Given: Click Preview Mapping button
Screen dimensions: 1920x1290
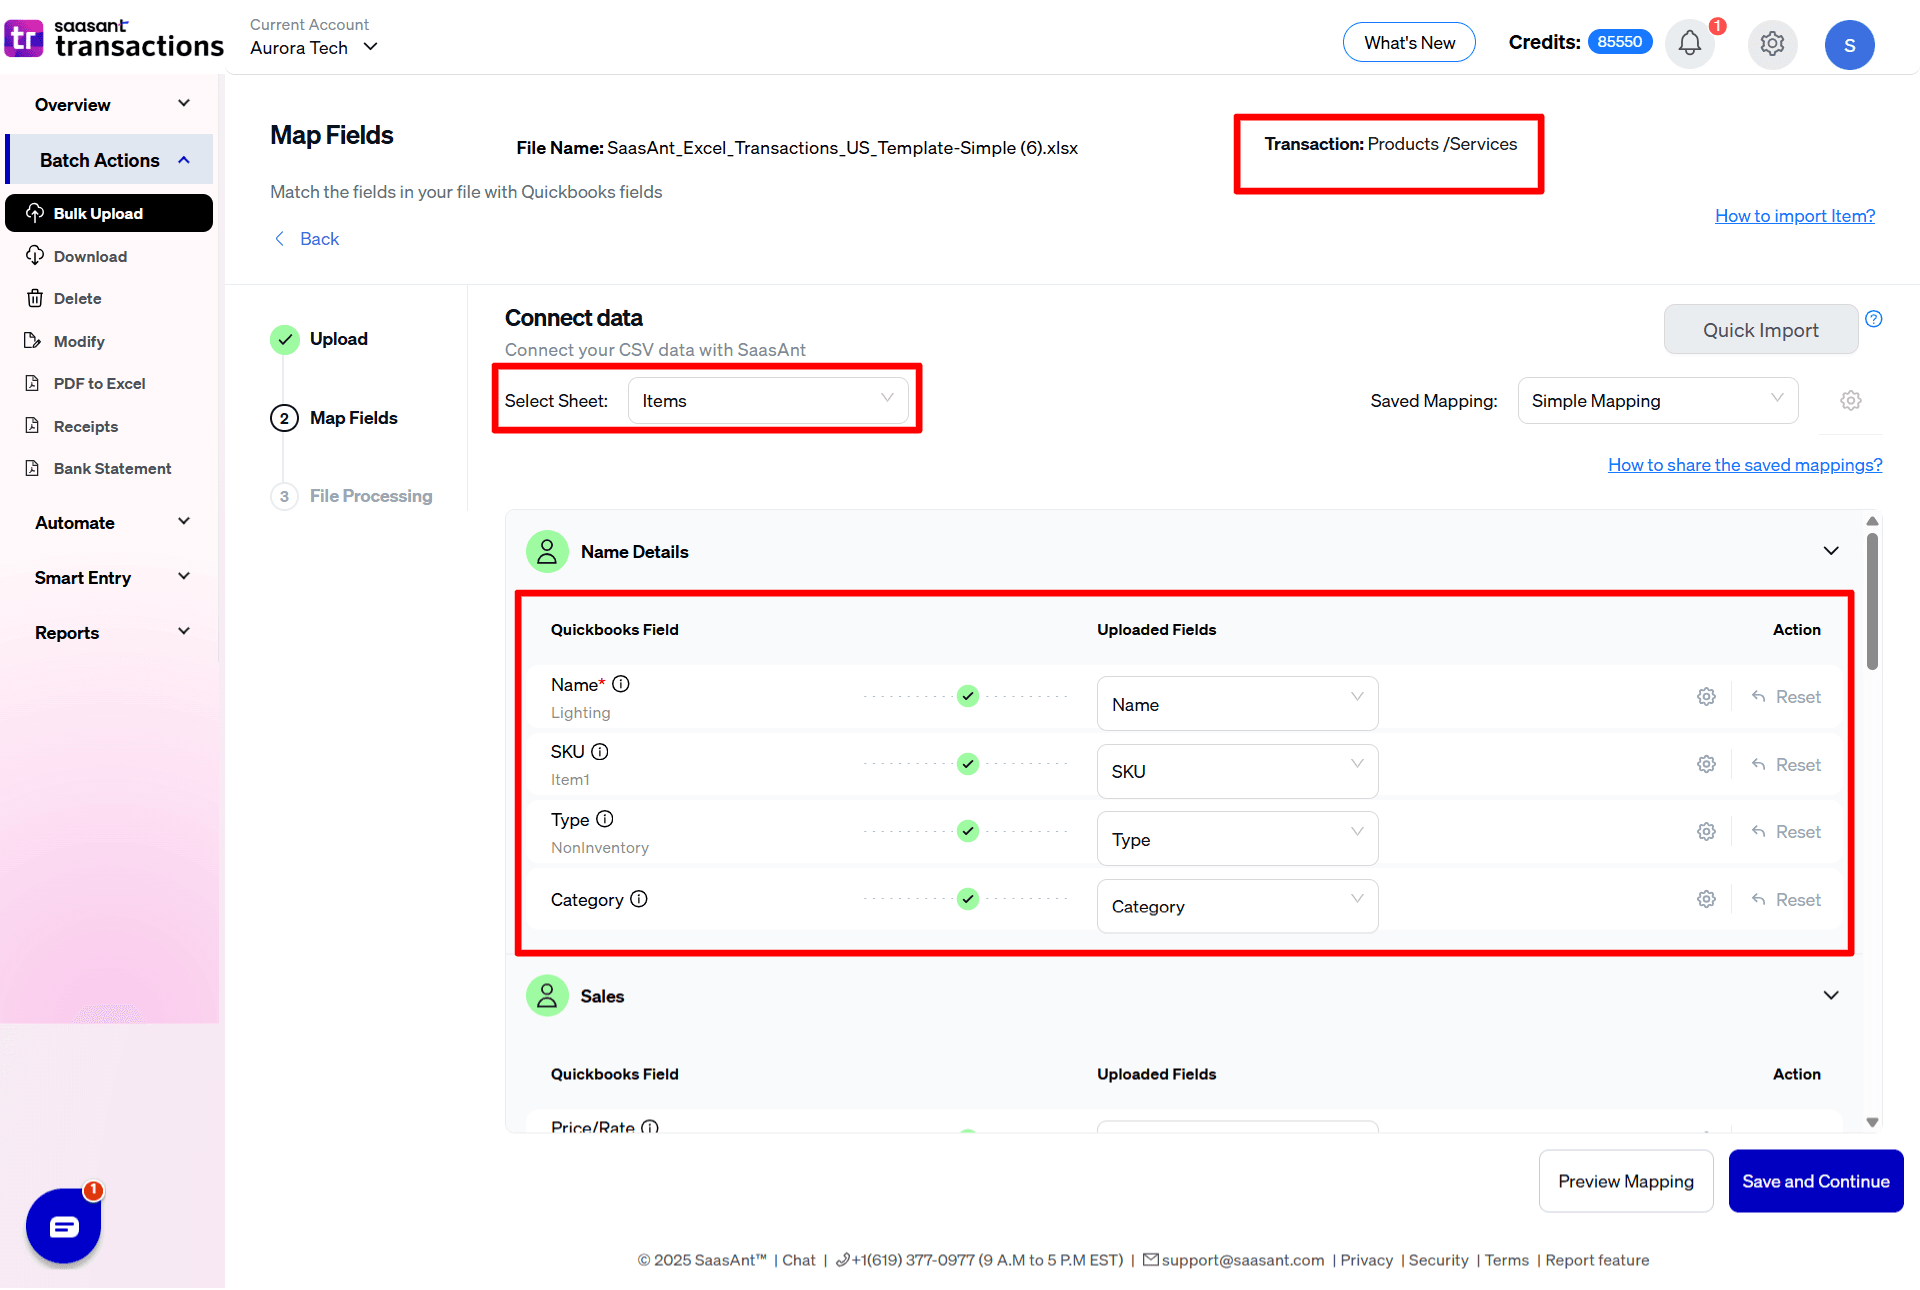Looking at the screenshot, I should tap(1626, 1181).
